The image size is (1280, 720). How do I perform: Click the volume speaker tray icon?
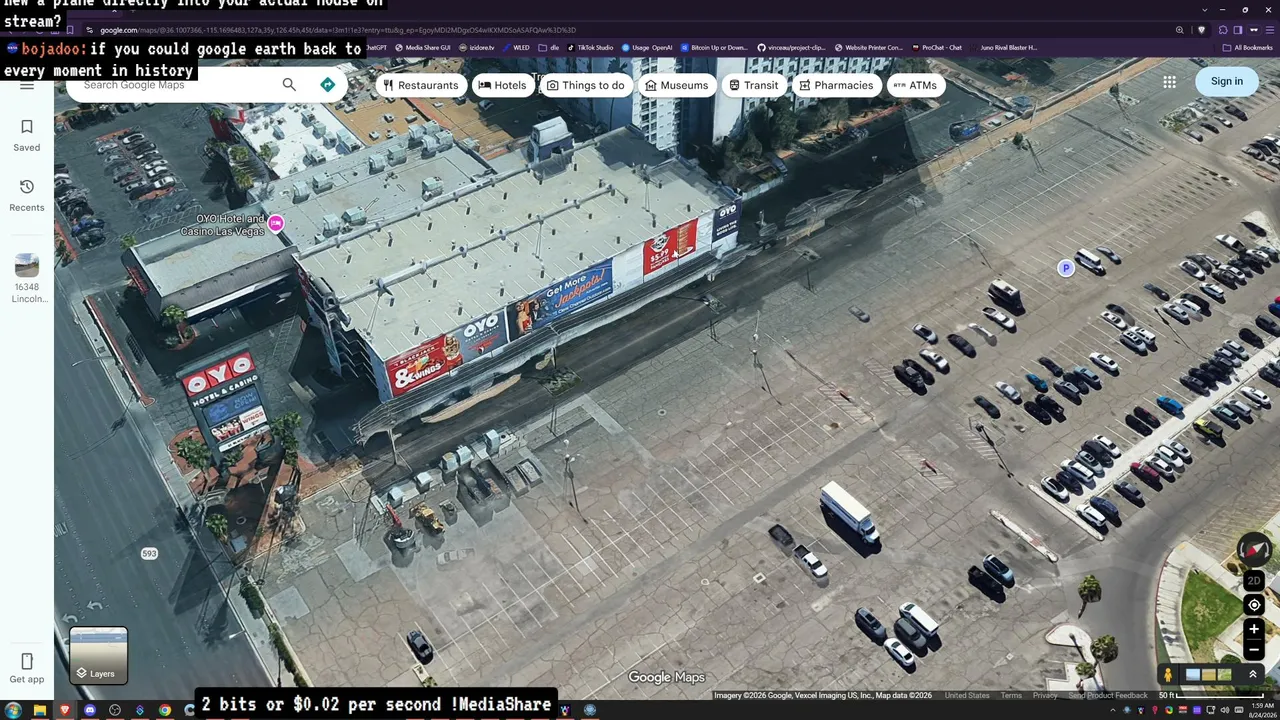(x=1226, y=710)
